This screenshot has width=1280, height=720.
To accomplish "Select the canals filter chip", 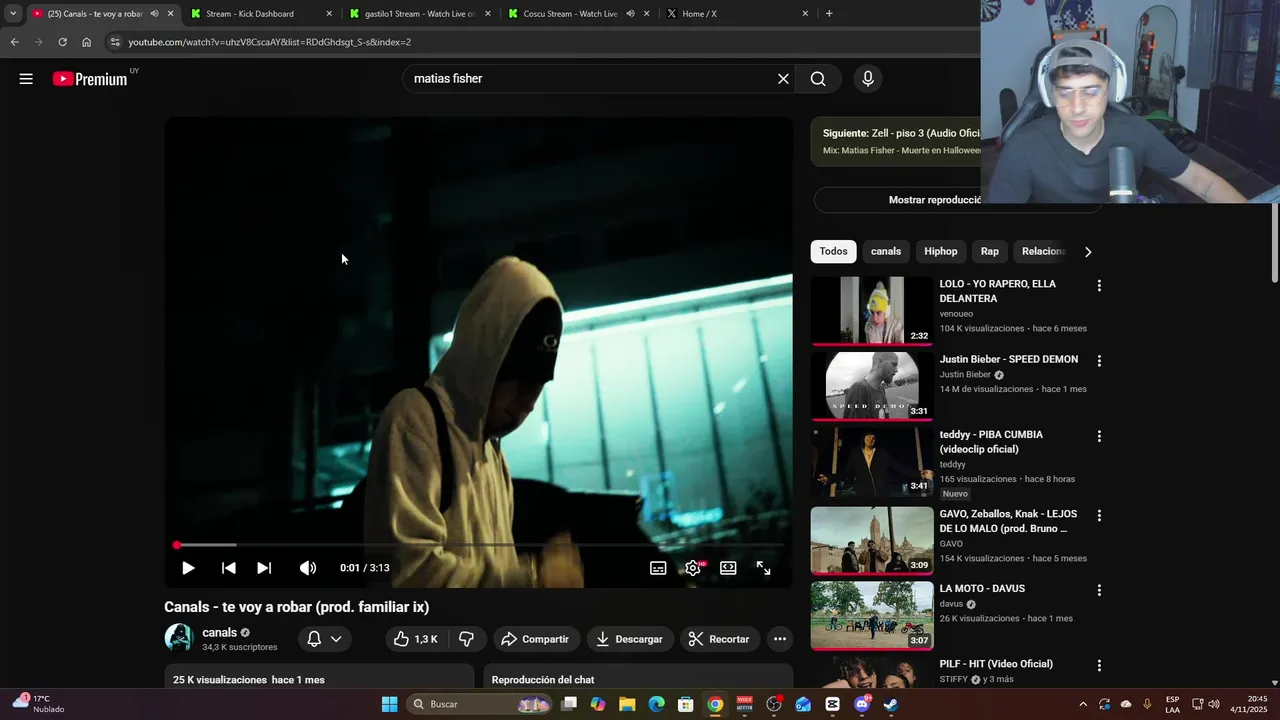I will tap(886, 252).
